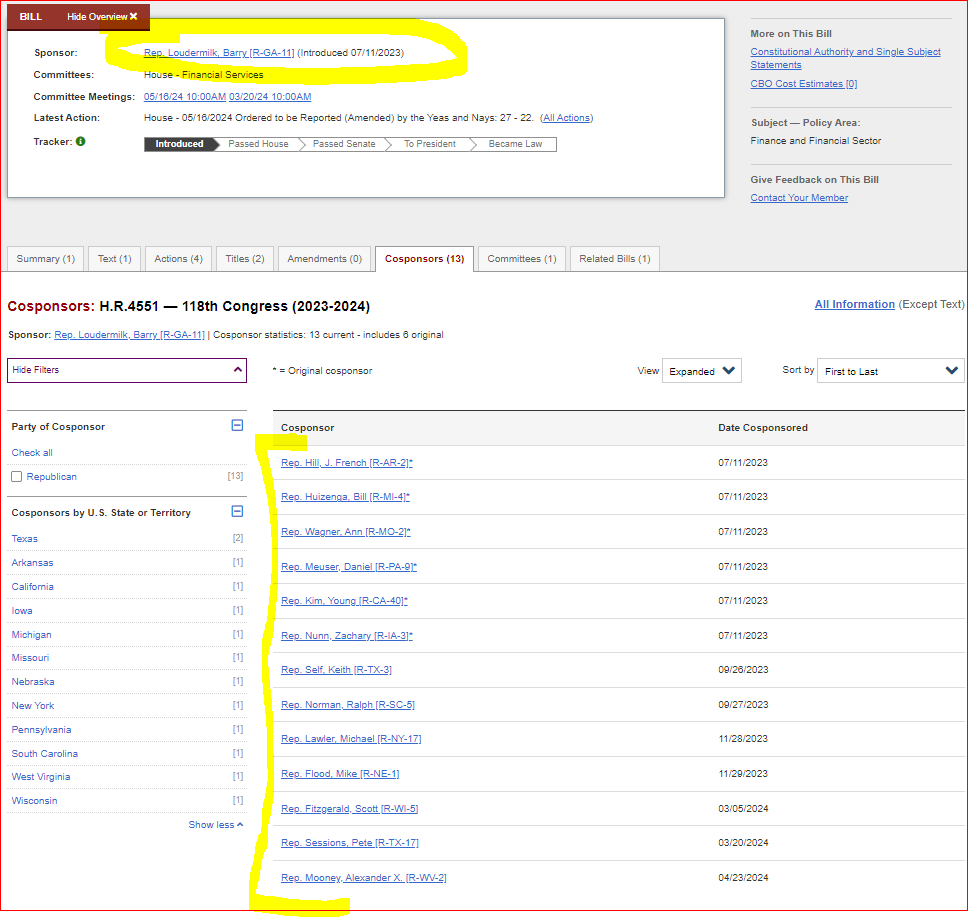Open sponsor Rep. Loudermilk link in overview
Screen dimensions: 968x917
click(x=219, y=53)
